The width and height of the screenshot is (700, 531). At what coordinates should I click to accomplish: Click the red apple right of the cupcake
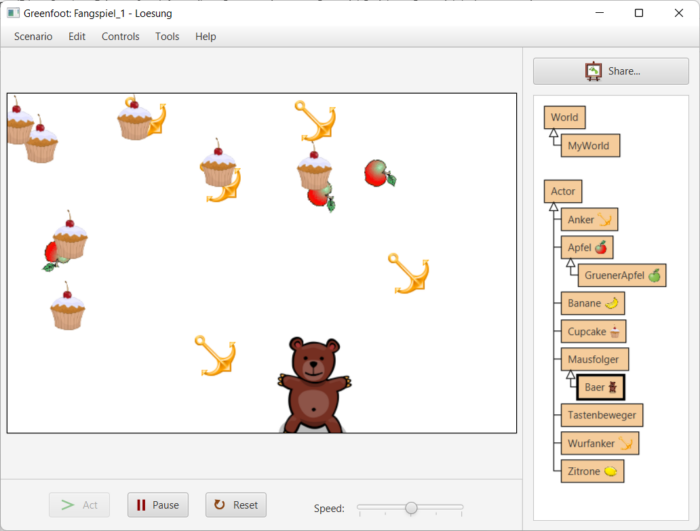pos(379,173)
